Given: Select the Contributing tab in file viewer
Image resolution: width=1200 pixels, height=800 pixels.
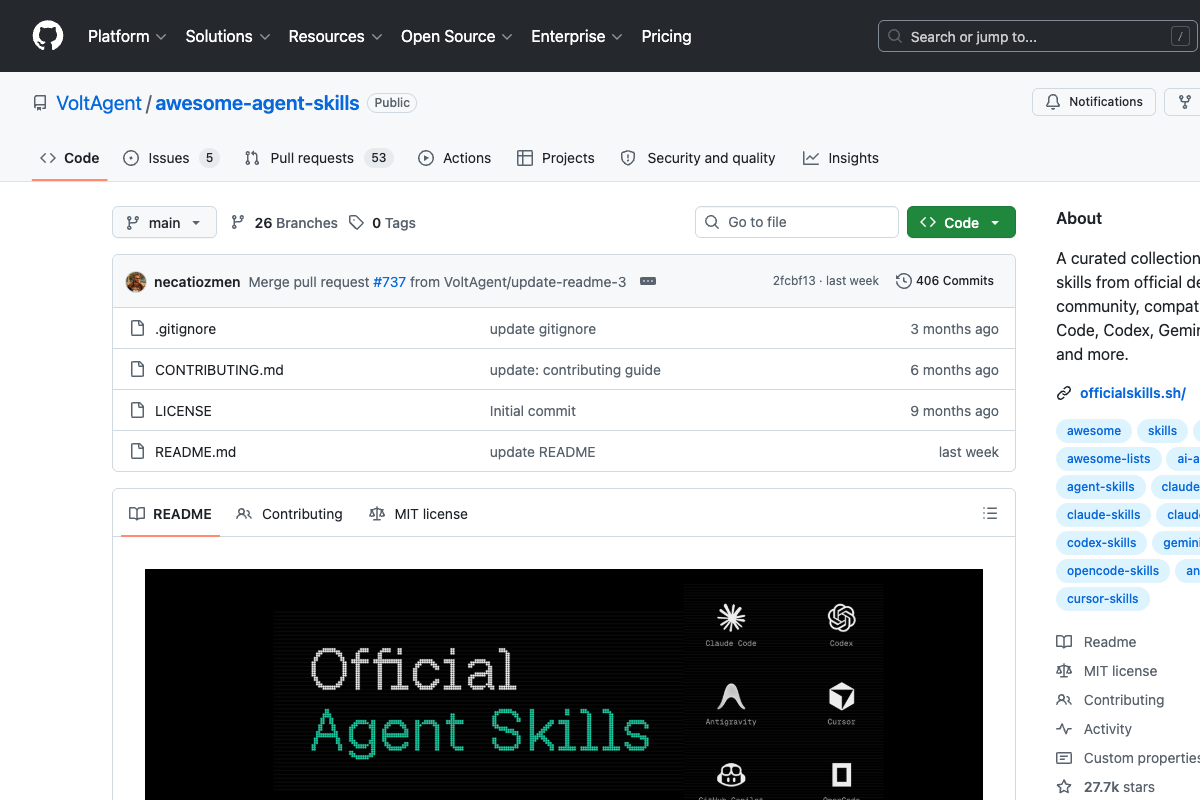Looking at the screenshot, I should pos(289,514).
